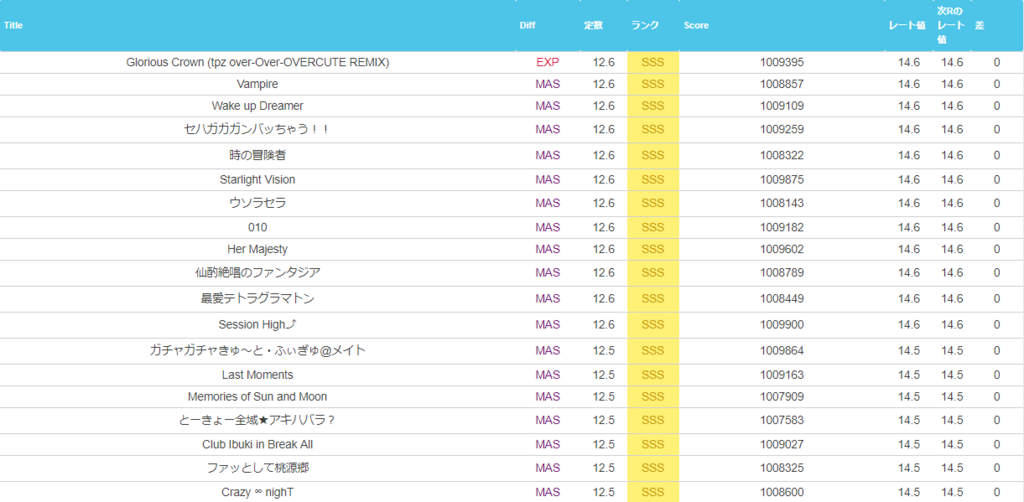Click Starlight Vision title
Viewport: 1024px width, 502px height.
click(257, 180)
